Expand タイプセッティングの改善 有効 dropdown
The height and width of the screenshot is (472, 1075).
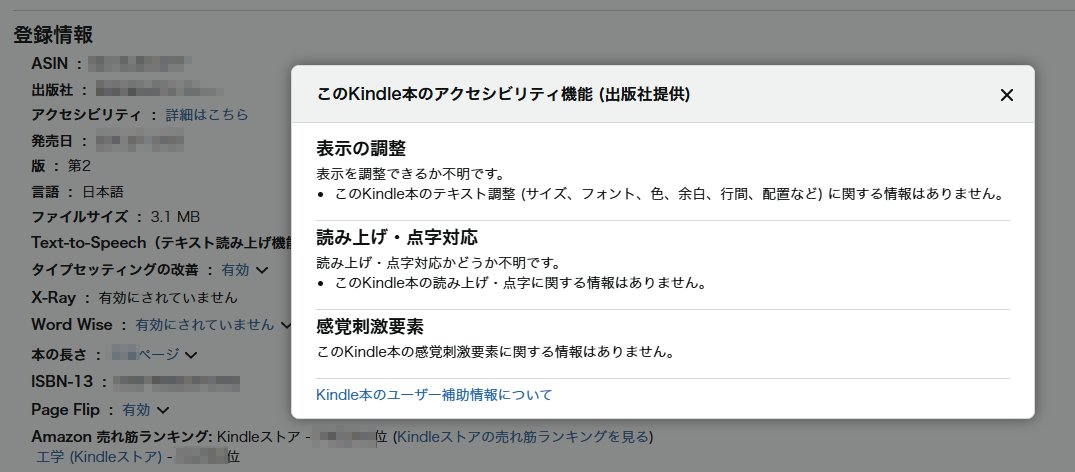tap(244, 270)
